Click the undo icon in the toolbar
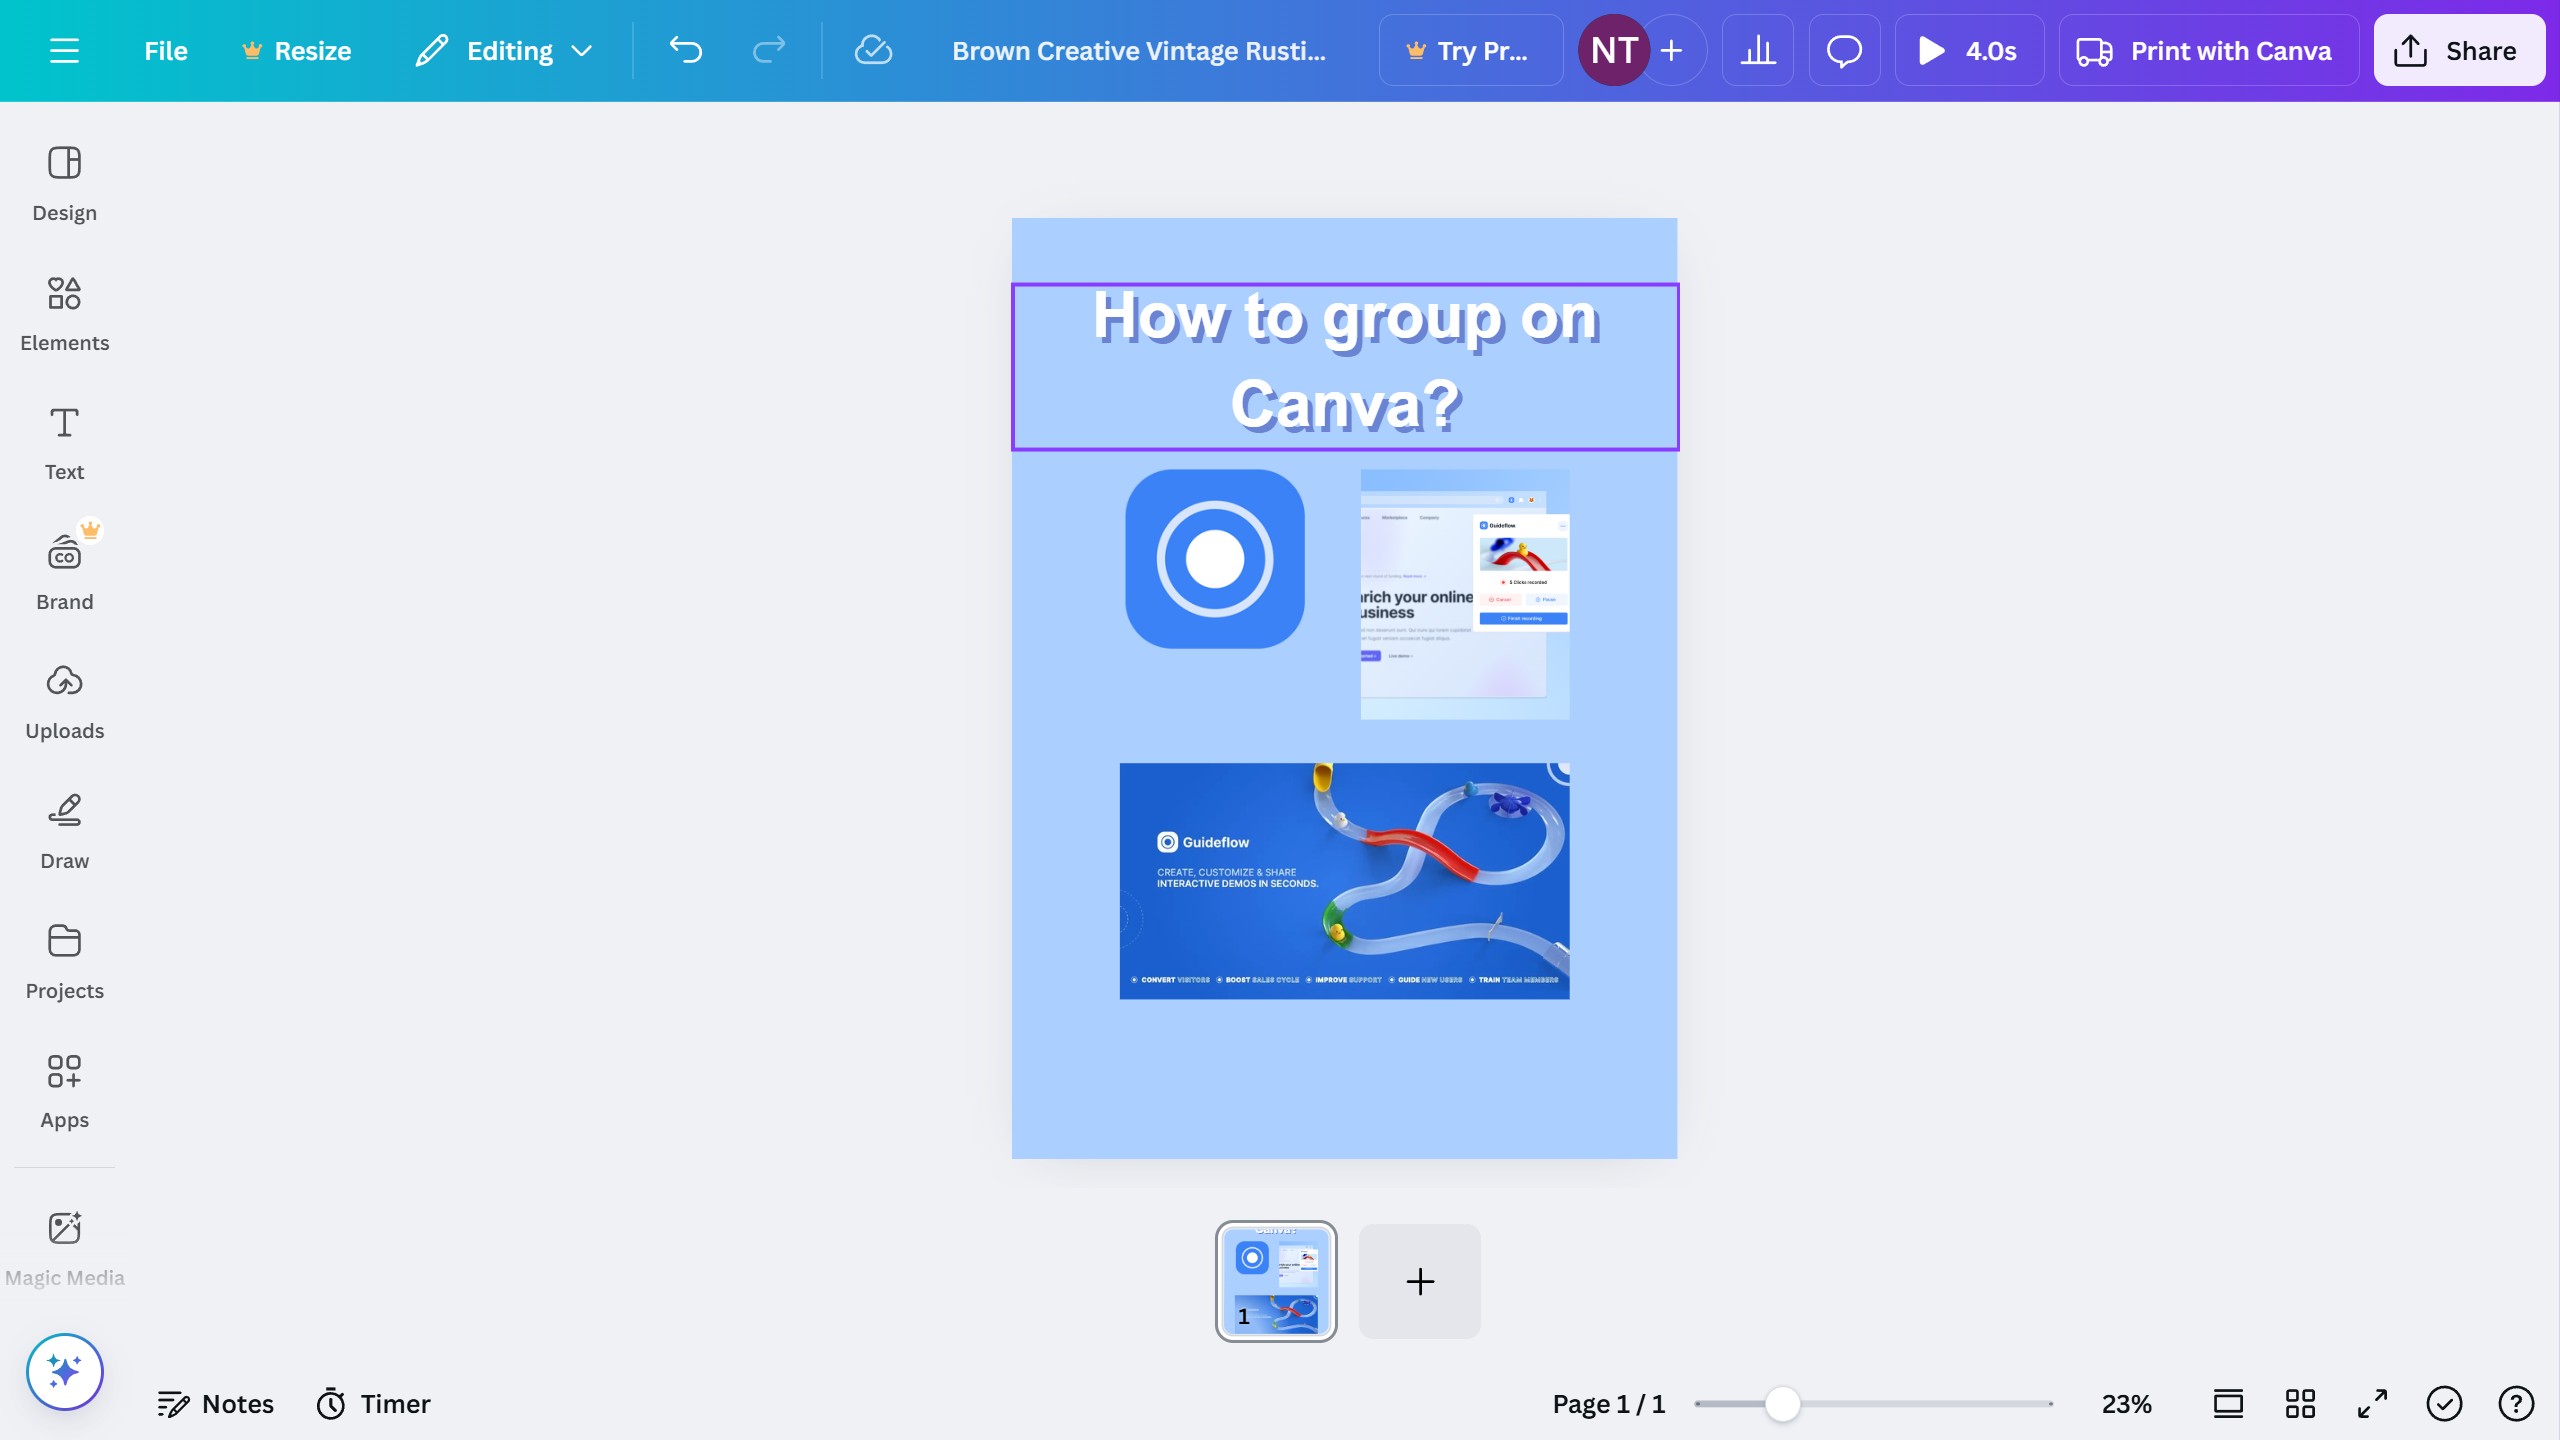This screenshot has height=1440, width=2560. (x=686, y=50)
